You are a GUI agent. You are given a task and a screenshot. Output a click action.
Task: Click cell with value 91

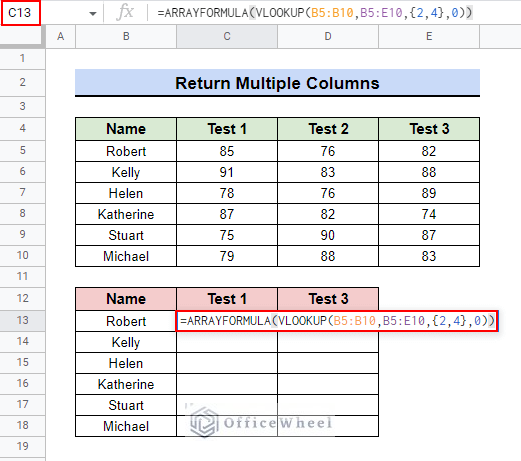tap(227, 172)
